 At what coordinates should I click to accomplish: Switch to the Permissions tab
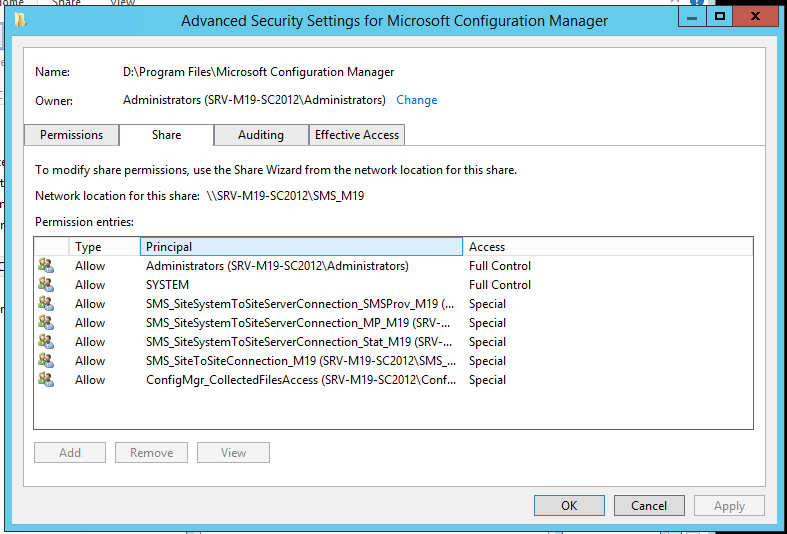point(71,135)
